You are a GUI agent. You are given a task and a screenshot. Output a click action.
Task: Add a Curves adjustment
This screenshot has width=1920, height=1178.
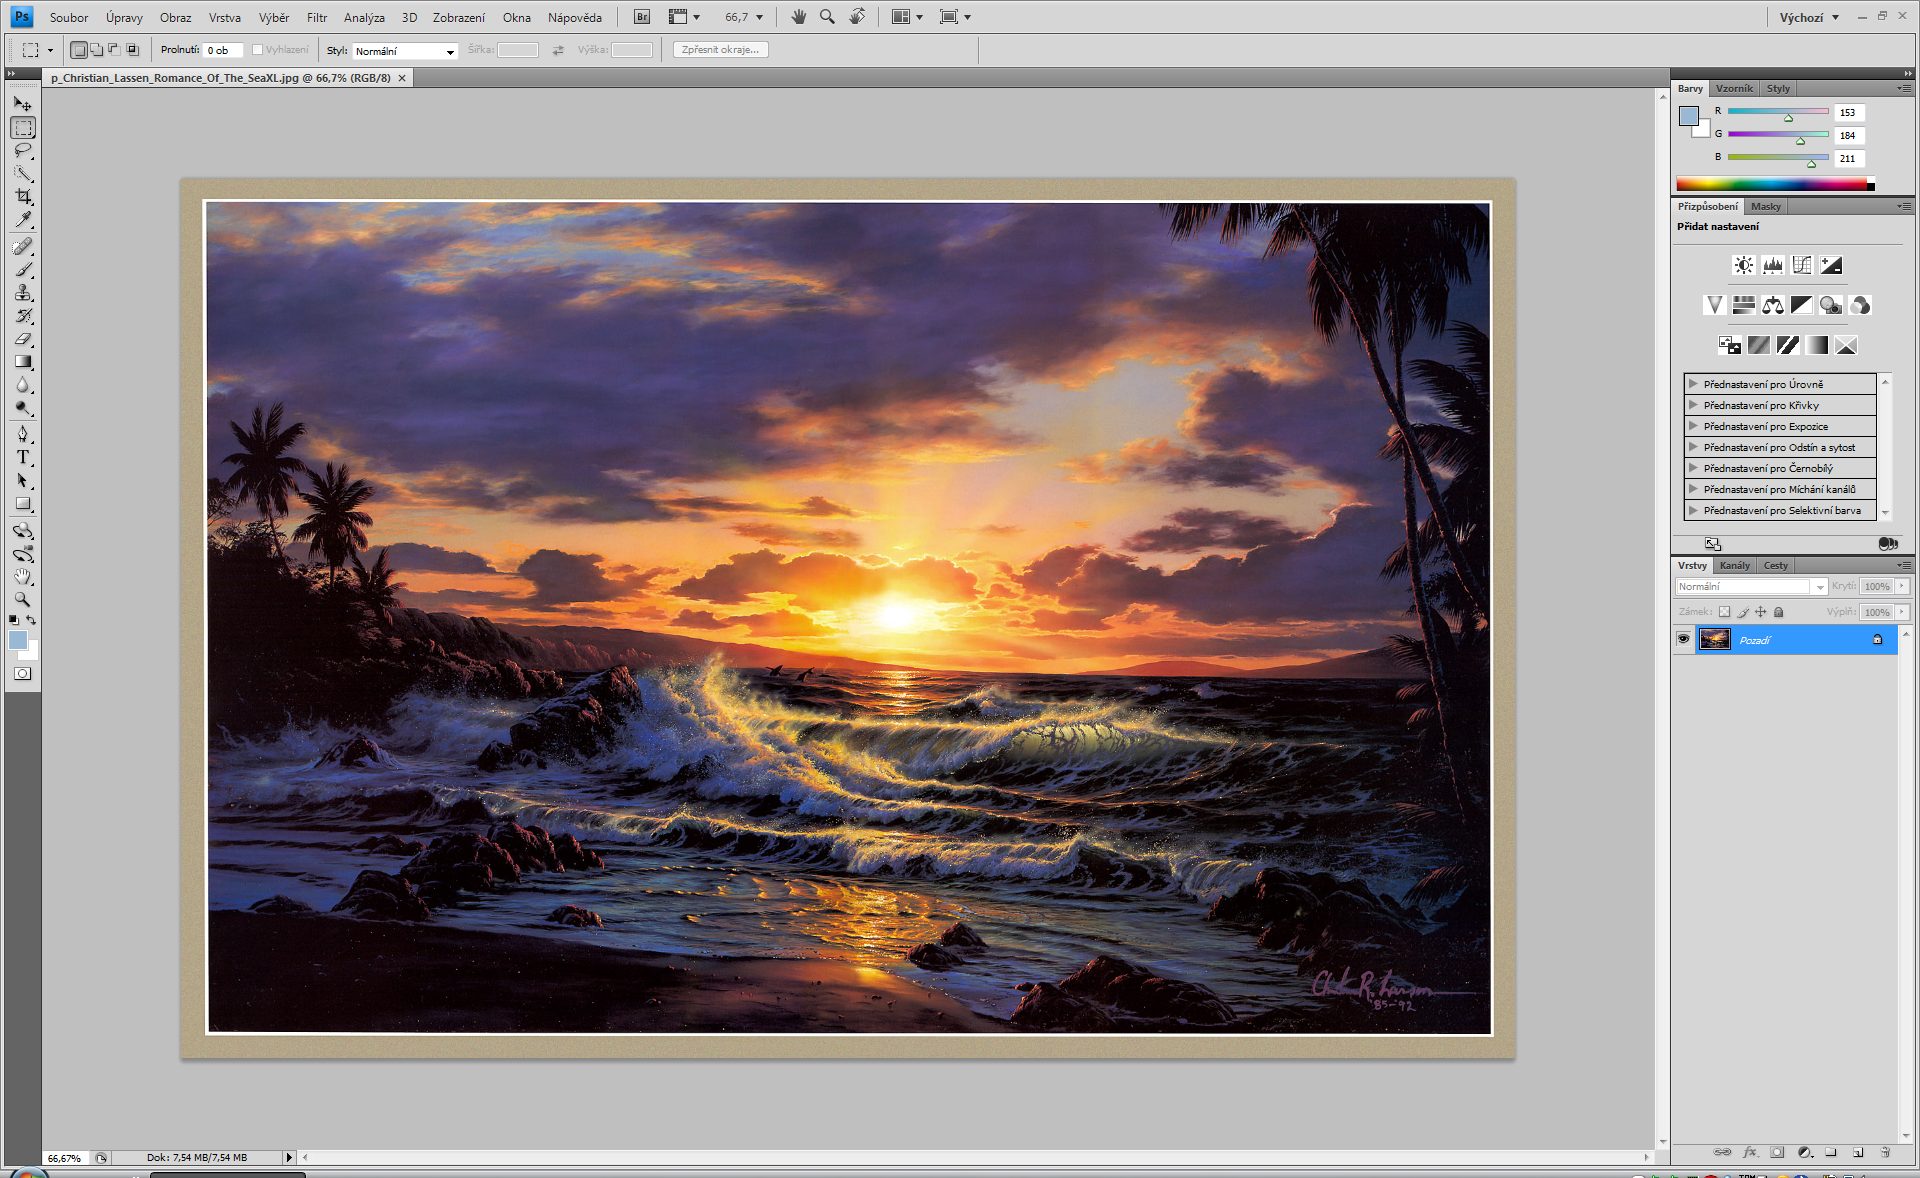[1801, 265]
